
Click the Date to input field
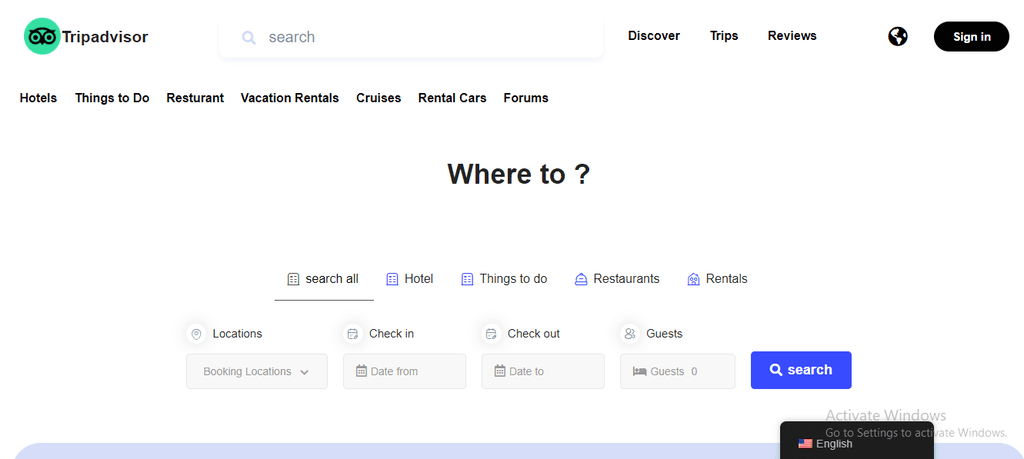click(x=543, y=372)
